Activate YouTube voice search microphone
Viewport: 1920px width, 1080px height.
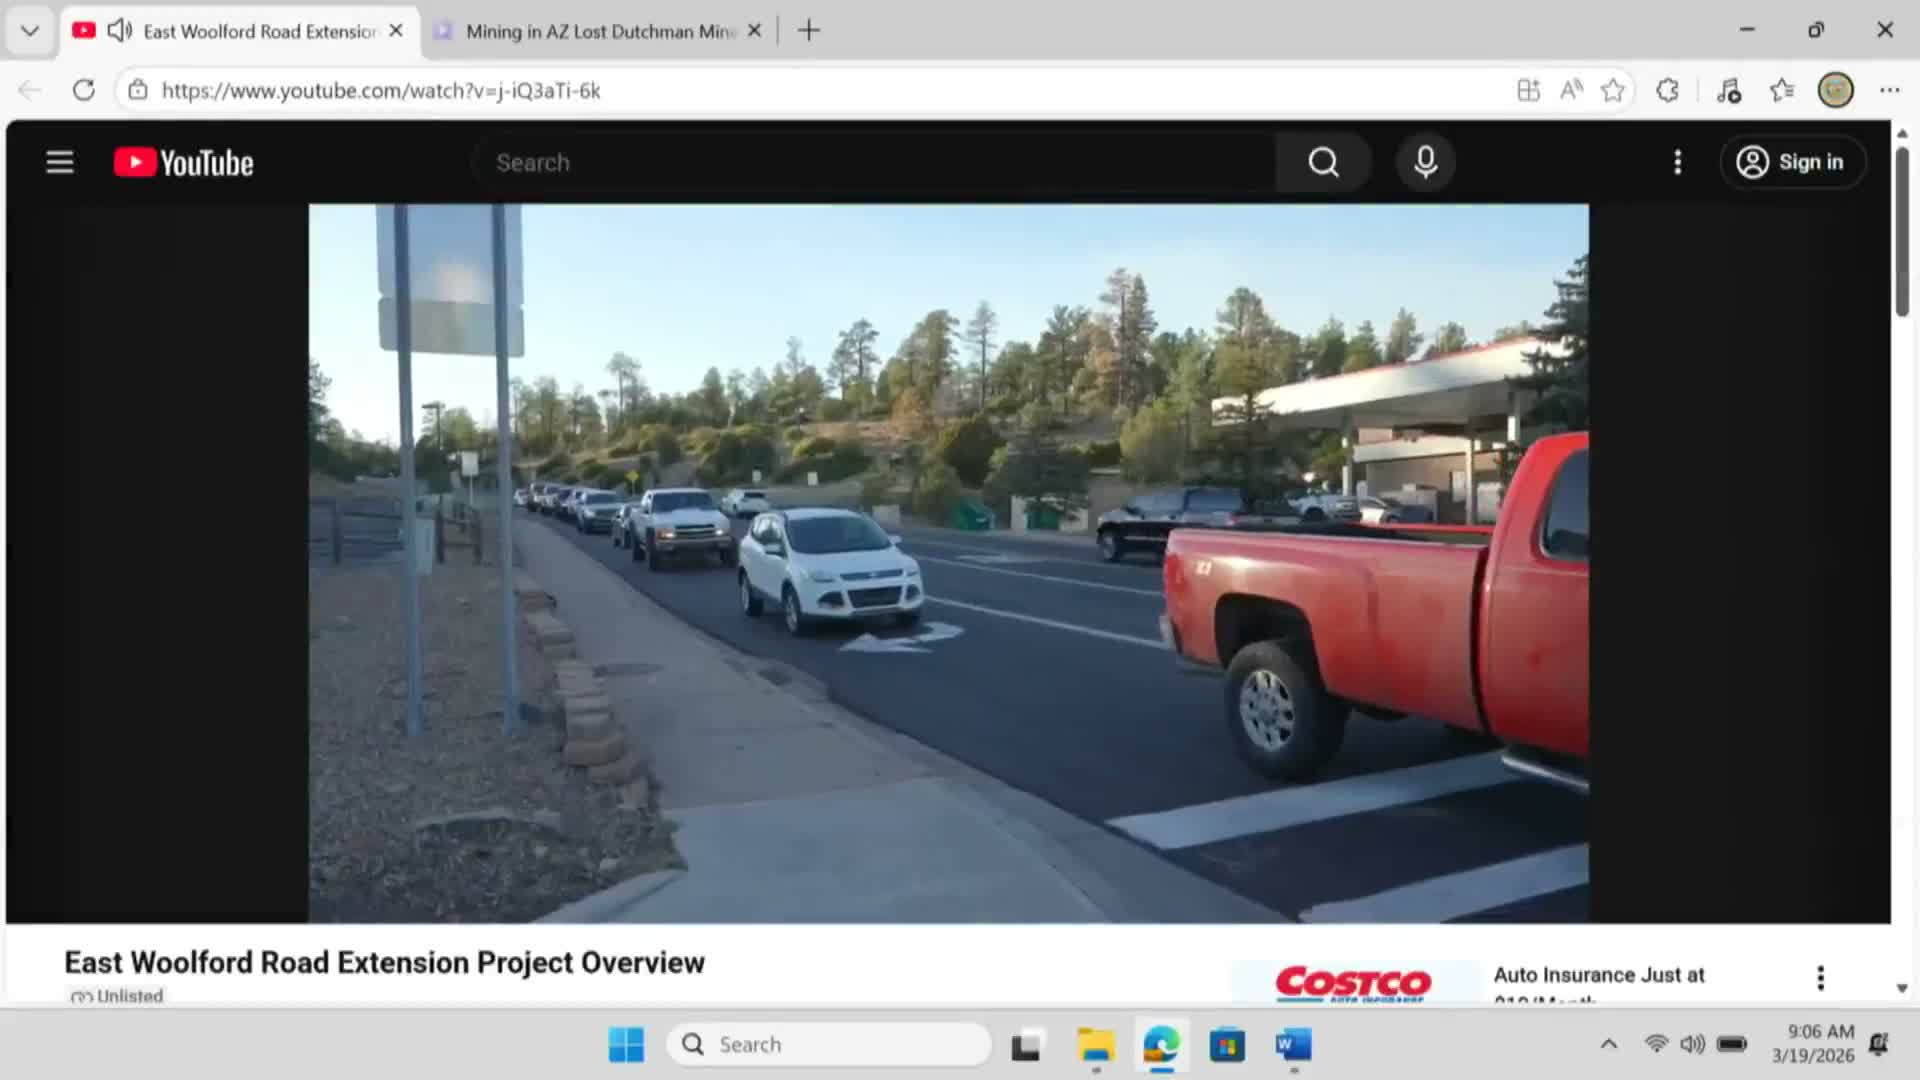[1425, 162]
